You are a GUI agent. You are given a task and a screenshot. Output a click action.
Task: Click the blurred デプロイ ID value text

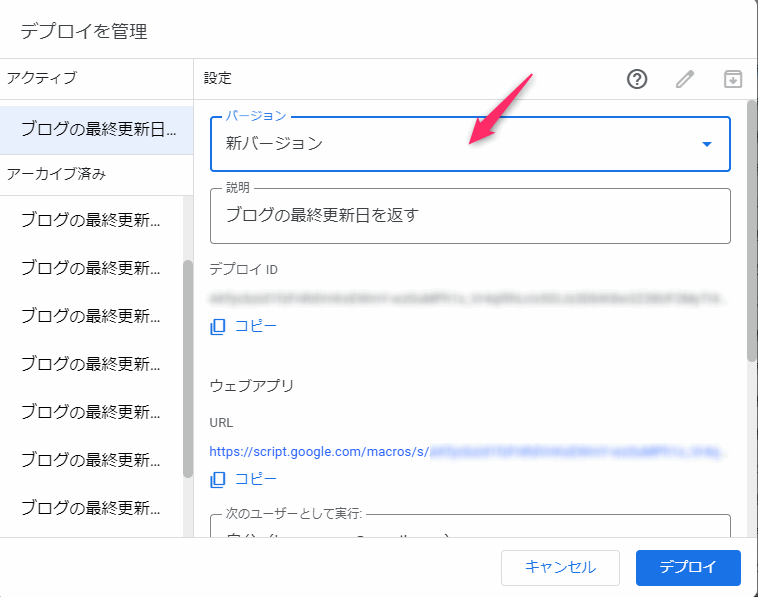point(466,299)
